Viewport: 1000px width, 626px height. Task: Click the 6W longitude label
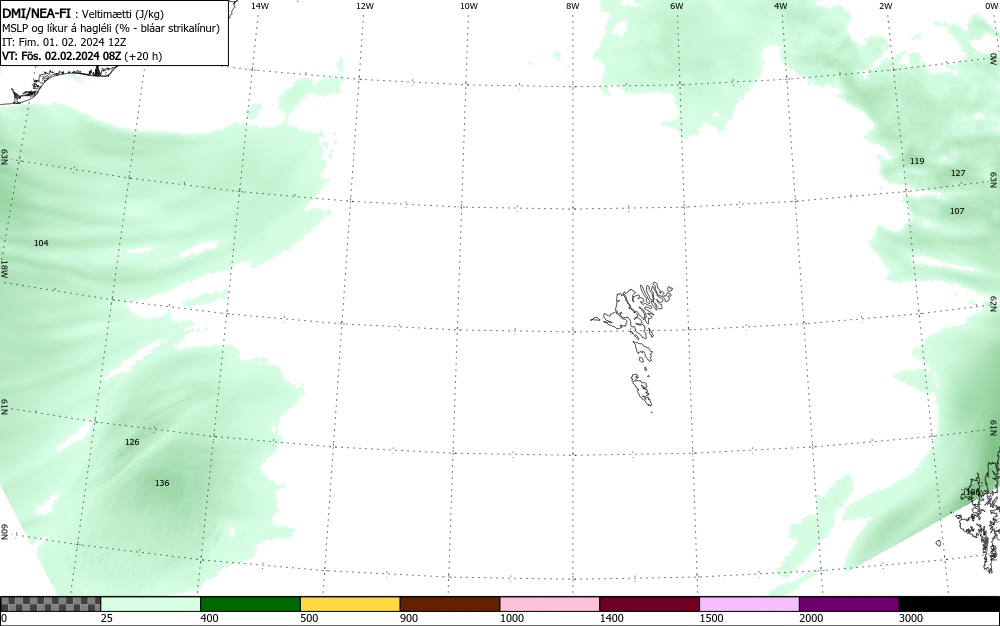click(677, 6)
